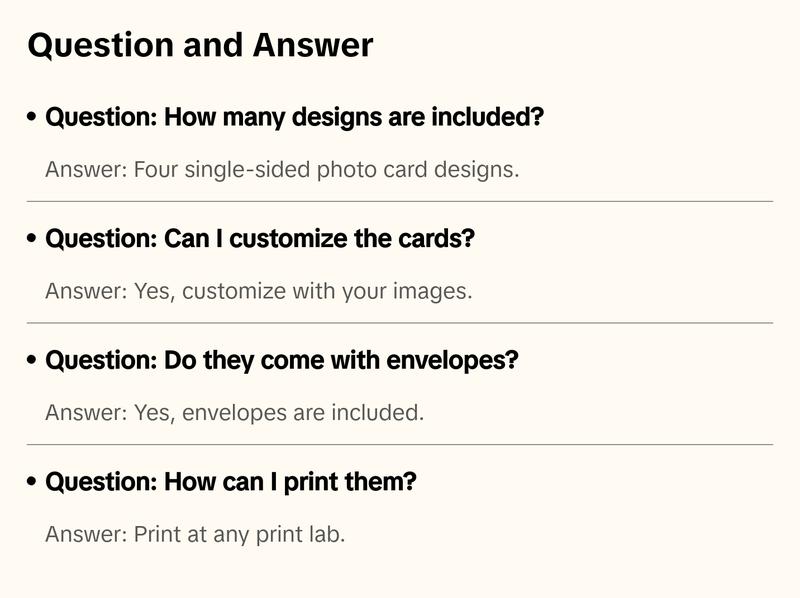Expand the "Do they come with envelopes?" question
The width and height of the screenshot is (800, 598).
coord(282,360)
